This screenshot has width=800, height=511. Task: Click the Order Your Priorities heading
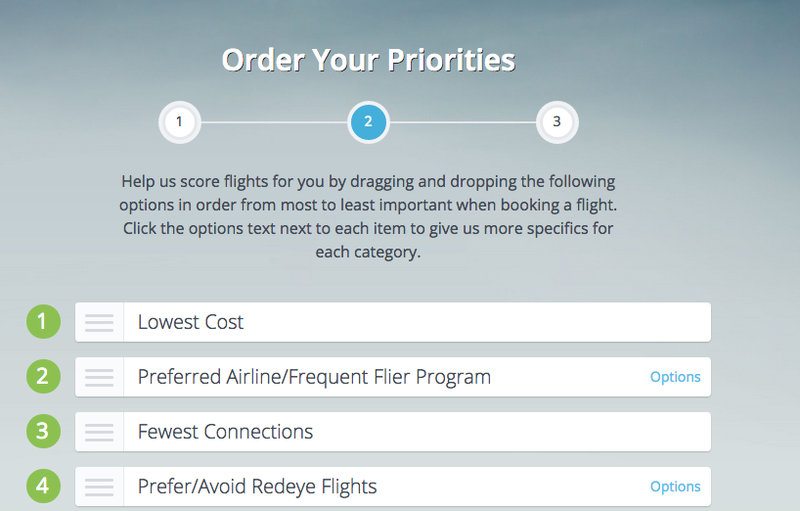click(368, 60)
